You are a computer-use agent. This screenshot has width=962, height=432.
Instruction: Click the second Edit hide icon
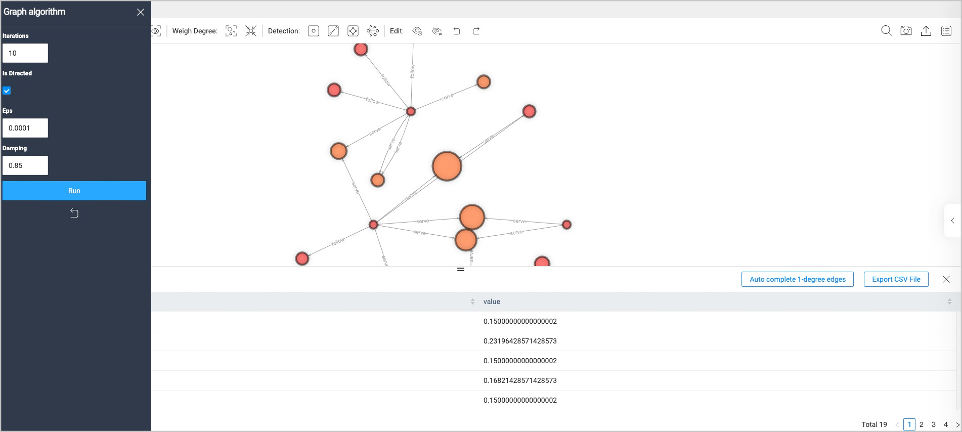[437, 31]
